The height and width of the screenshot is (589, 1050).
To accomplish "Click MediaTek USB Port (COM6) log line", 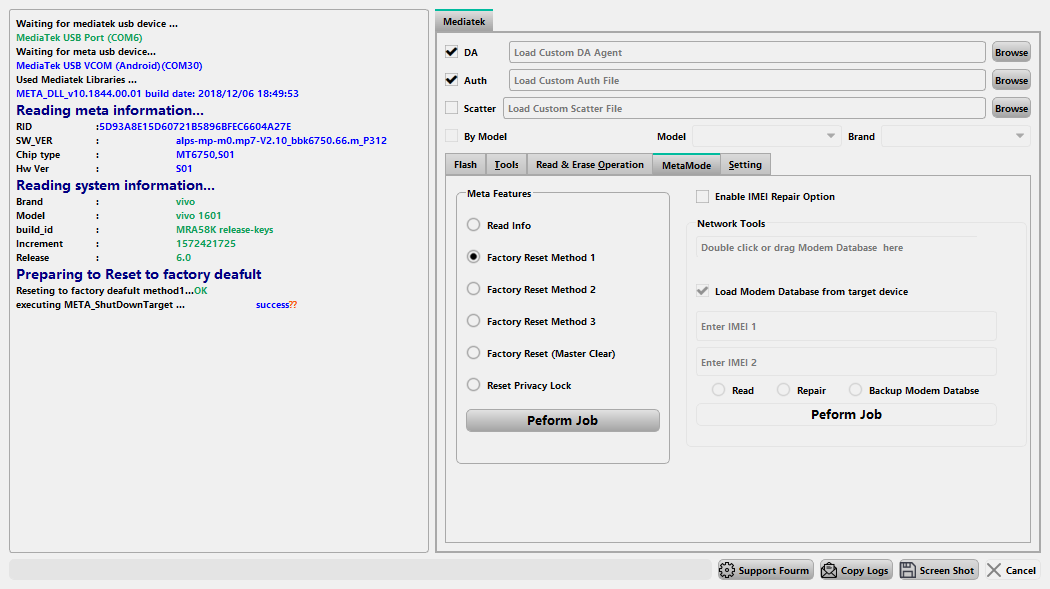I will [x=79, y=37].
